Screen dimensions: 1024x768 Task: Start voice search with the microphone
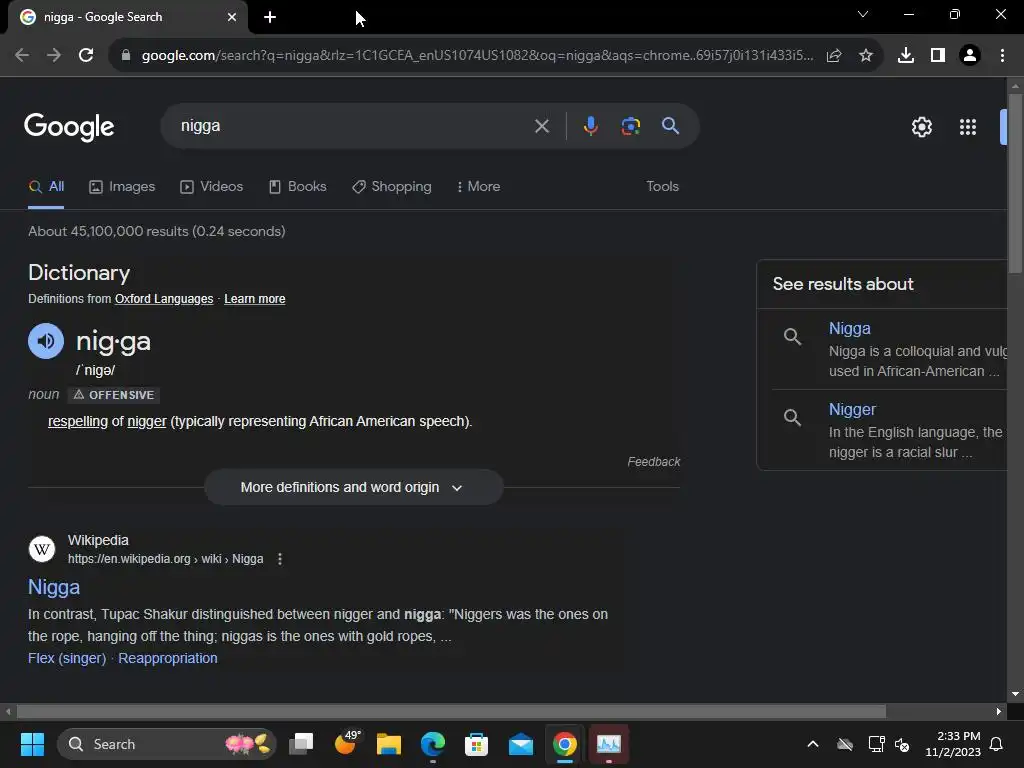click(590, 125)
